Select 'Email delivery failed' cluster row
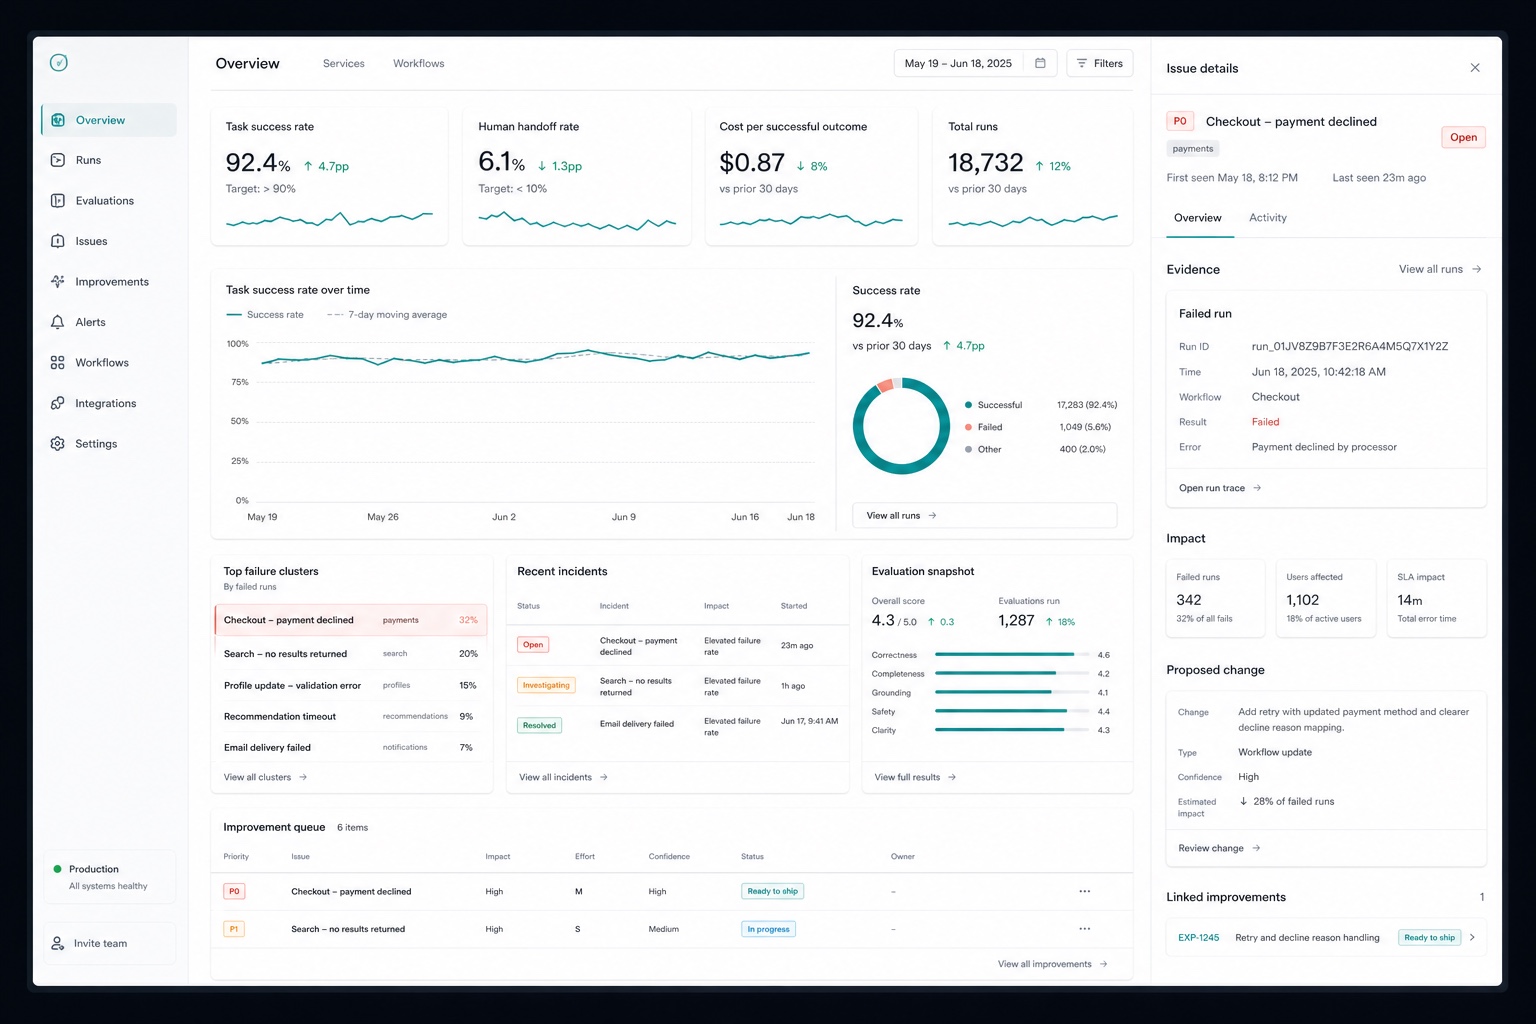Image resolution: width=1536 pixels, height=1024 pixels. pyautogui.click(x=351, y=748)
